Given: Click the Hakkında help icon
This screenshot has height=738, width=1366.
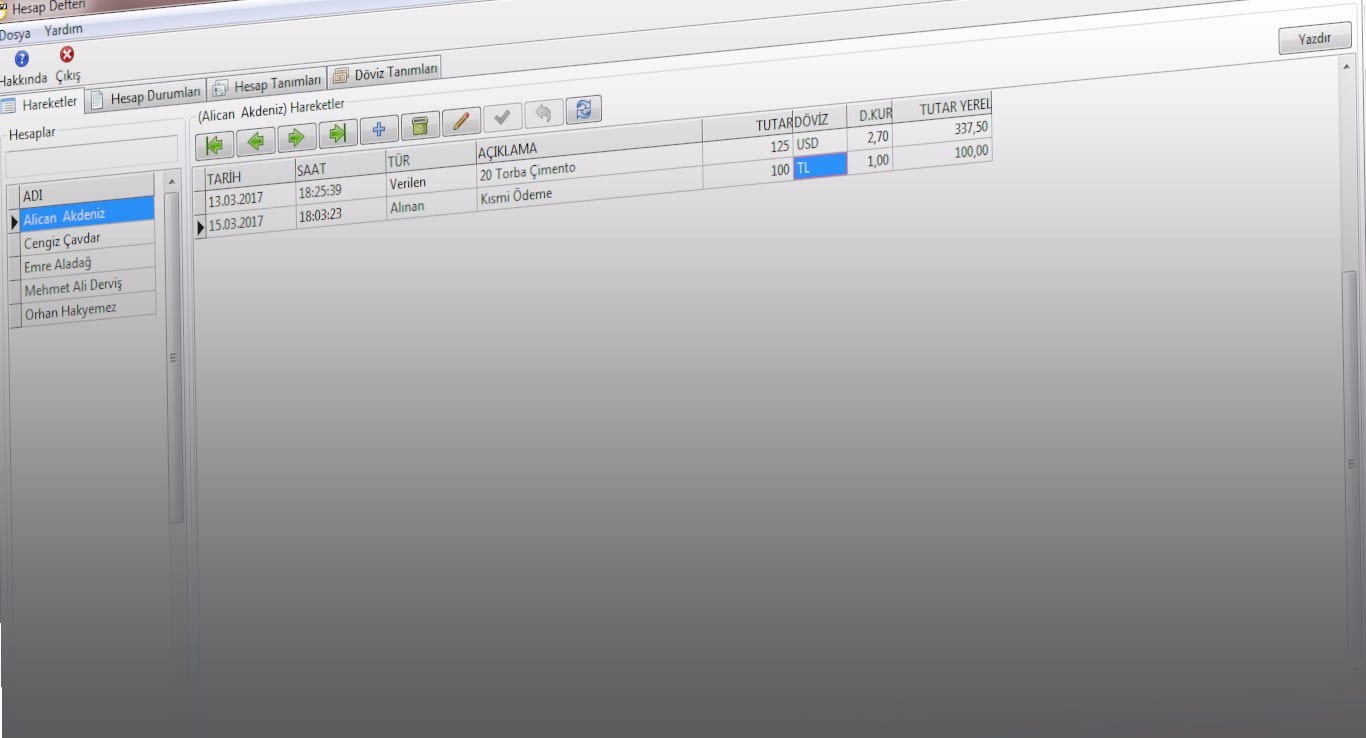Looking at the screenshot, I should [x=21, y=59].
